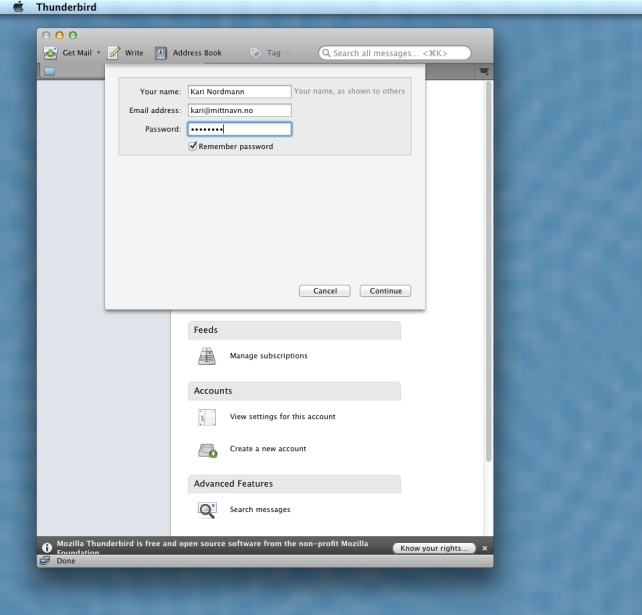Click the account settings icon
The image size is (642, 615).
[207, 417]
